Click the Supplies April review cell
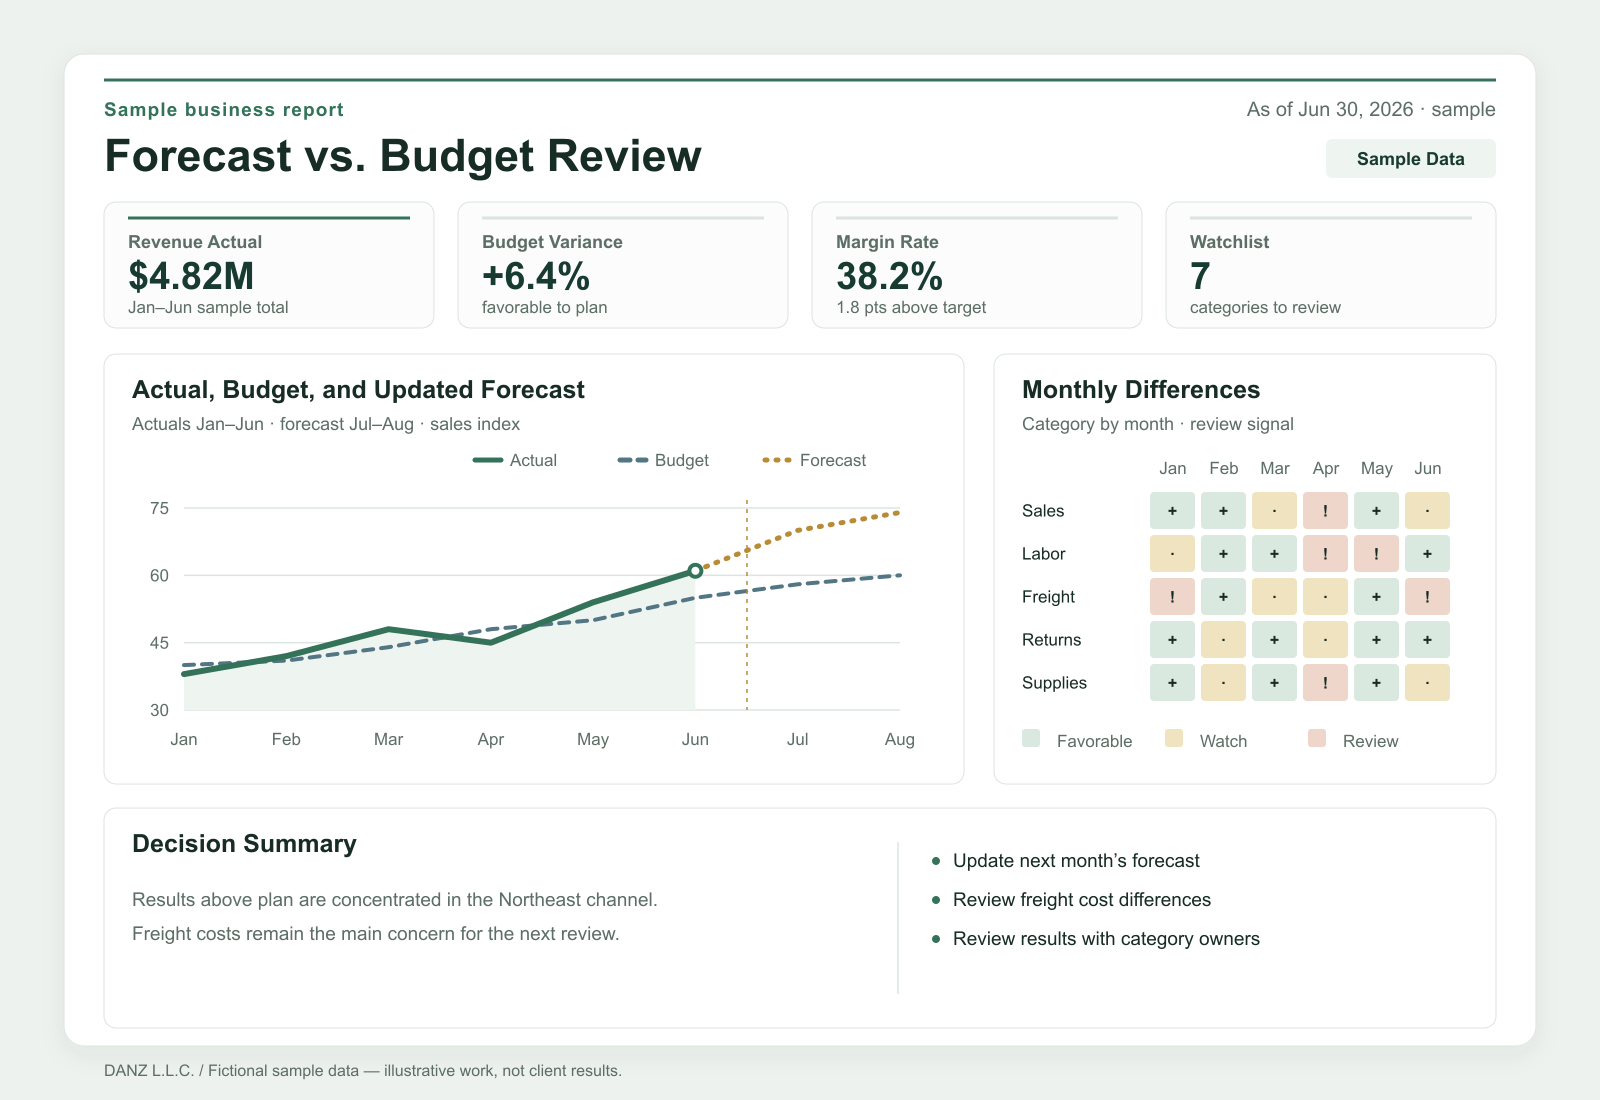The height and width of the screenshot is (1100, 1600). click(x=1325, y=682)
